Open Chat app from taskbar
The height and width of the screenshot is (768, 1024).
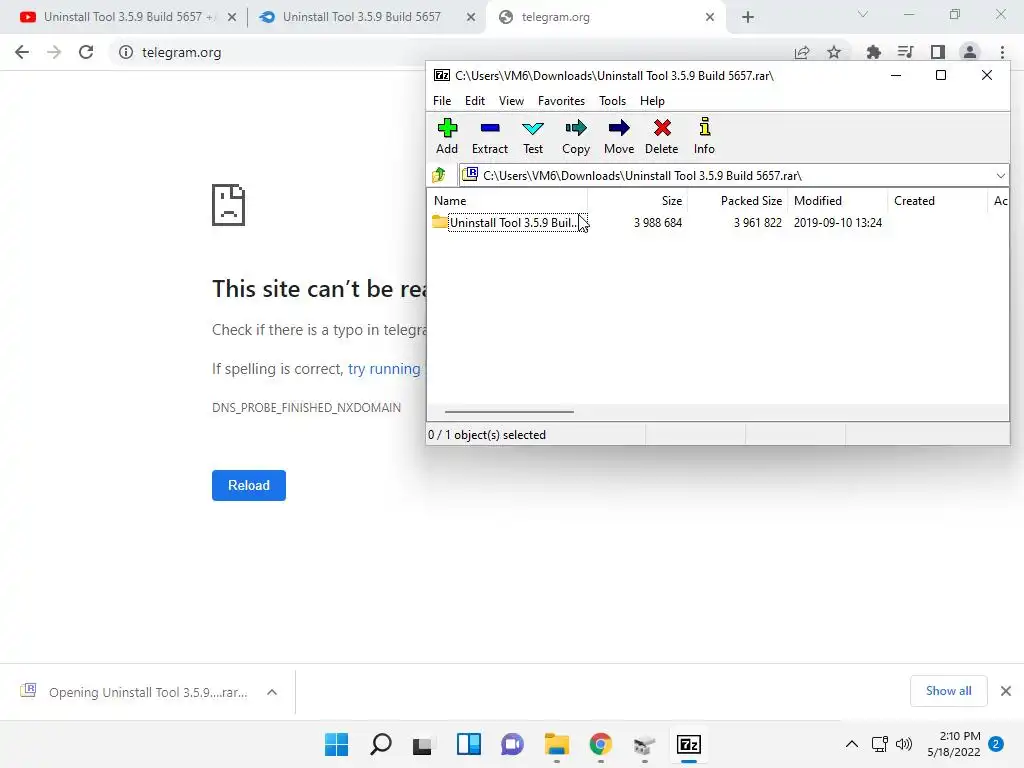[513, 744]
